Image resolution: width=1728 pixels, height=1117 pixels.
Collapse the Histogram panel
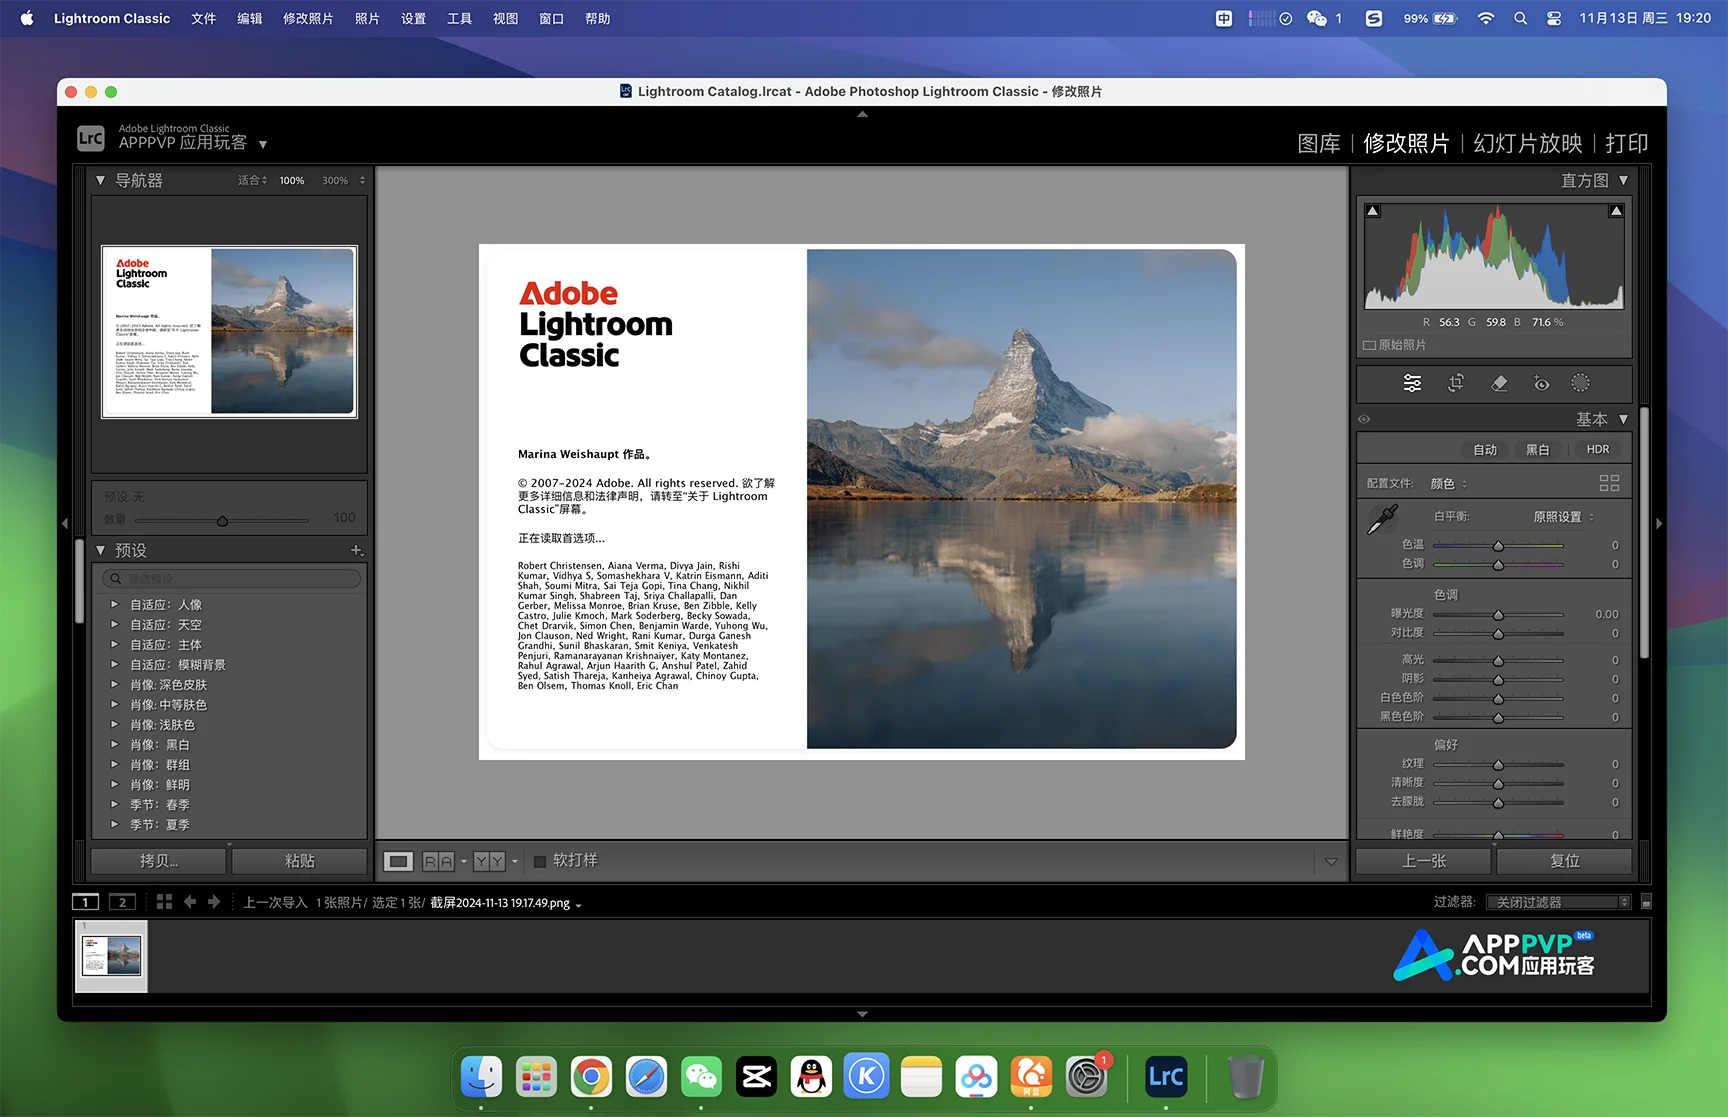tap(1623, 180)
